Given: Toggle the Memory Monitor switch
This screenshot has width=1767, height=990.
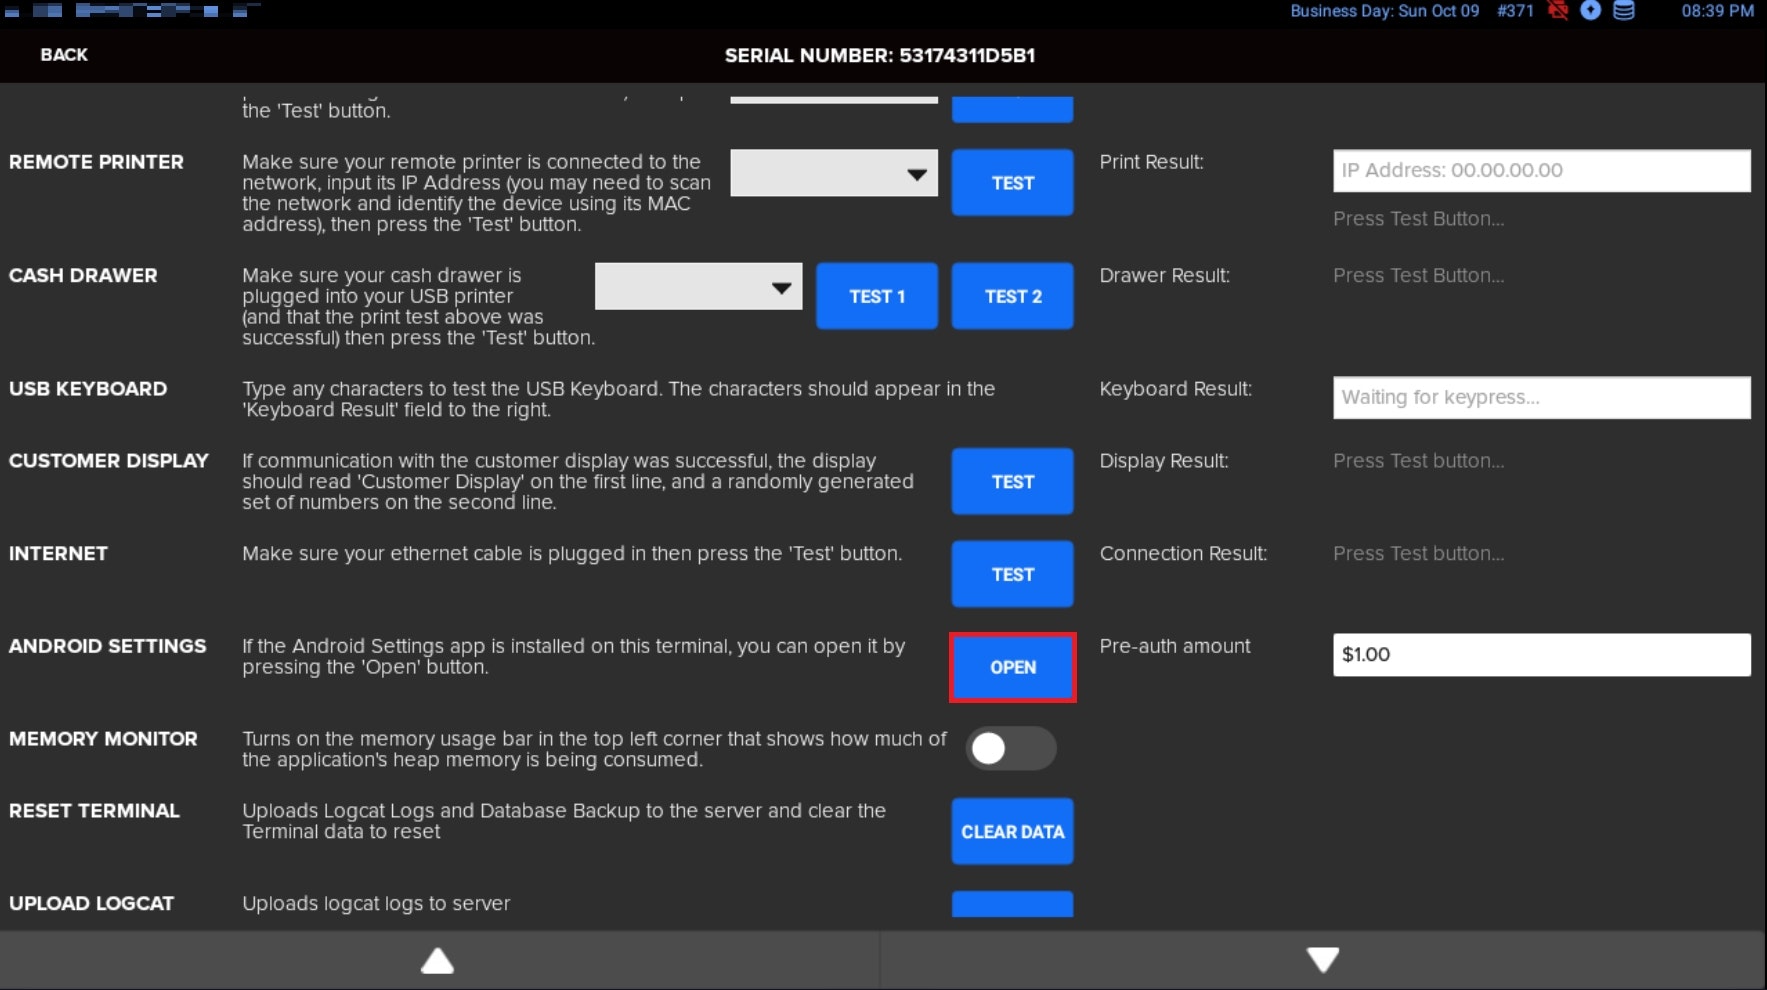Looking at the screenshot, I should (x=1011, y=748).
